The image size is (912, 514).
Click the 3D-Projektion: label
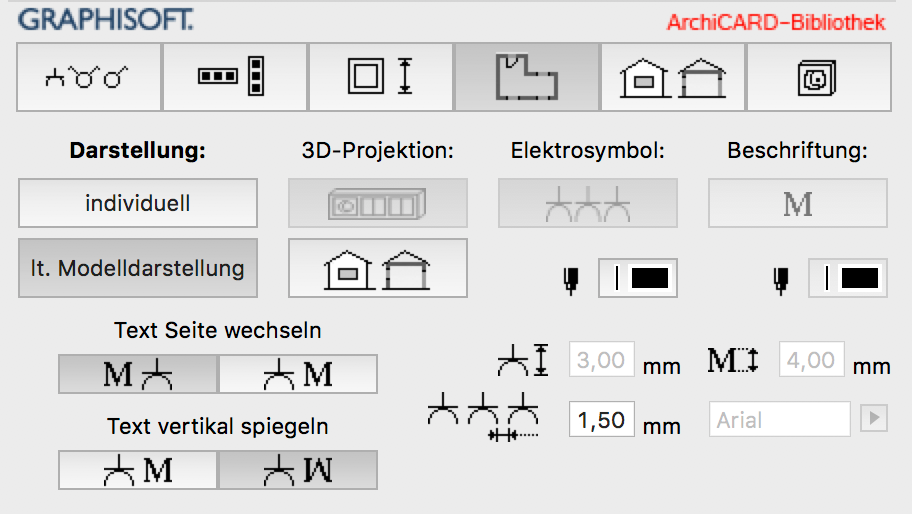(377, 151)
